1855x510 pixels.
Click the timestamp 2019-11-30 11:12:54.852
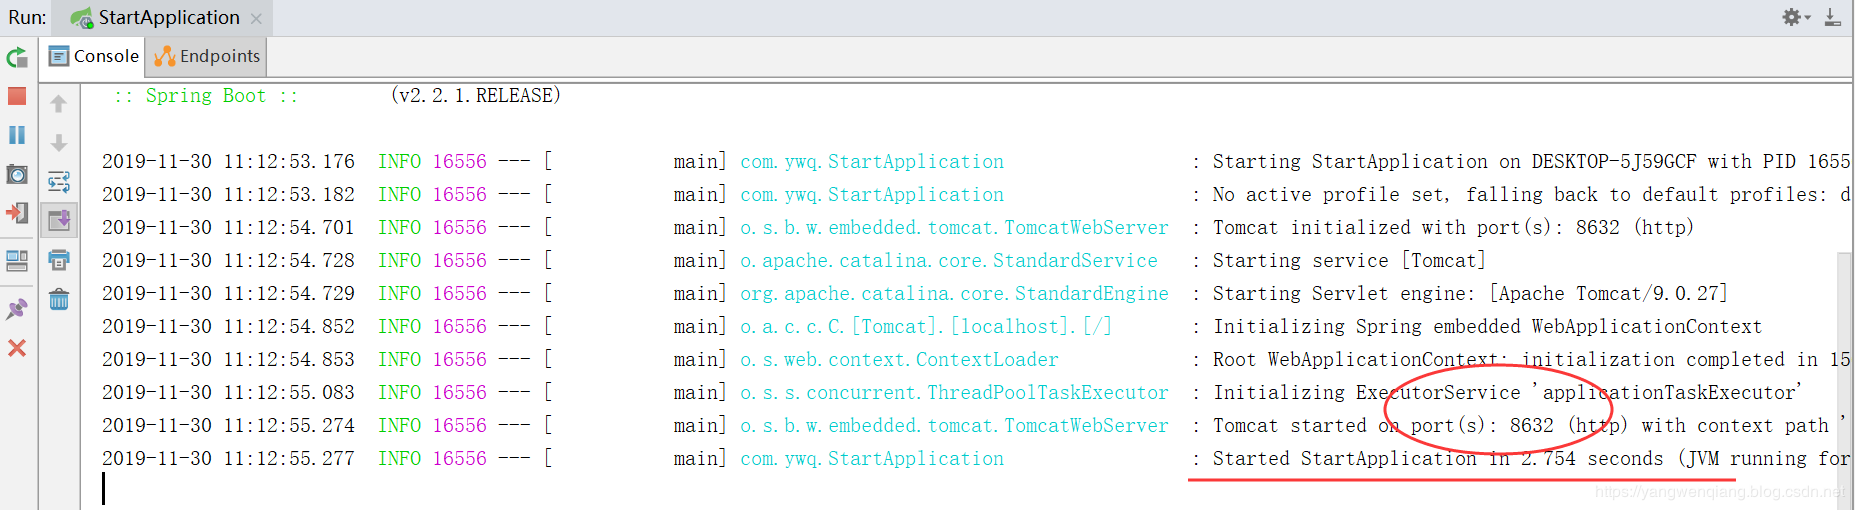pyautogui.click(x=228, y=326)
